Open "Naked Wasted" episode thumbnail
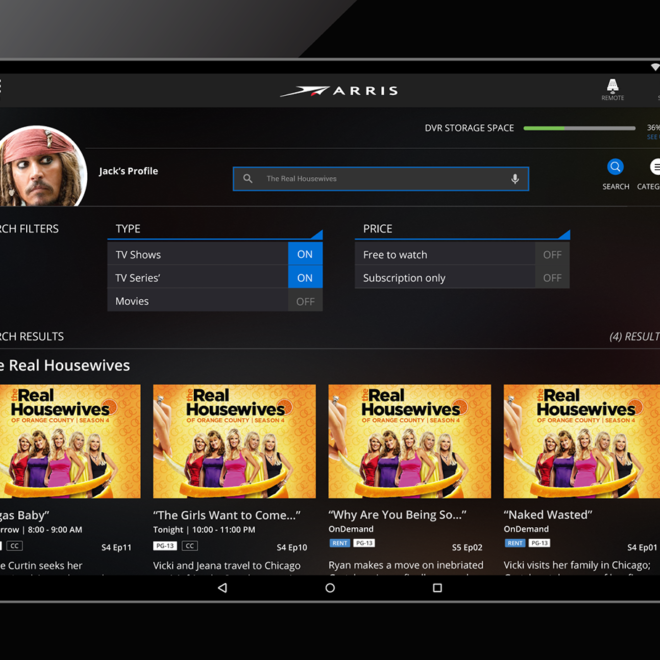 point(582,441)
